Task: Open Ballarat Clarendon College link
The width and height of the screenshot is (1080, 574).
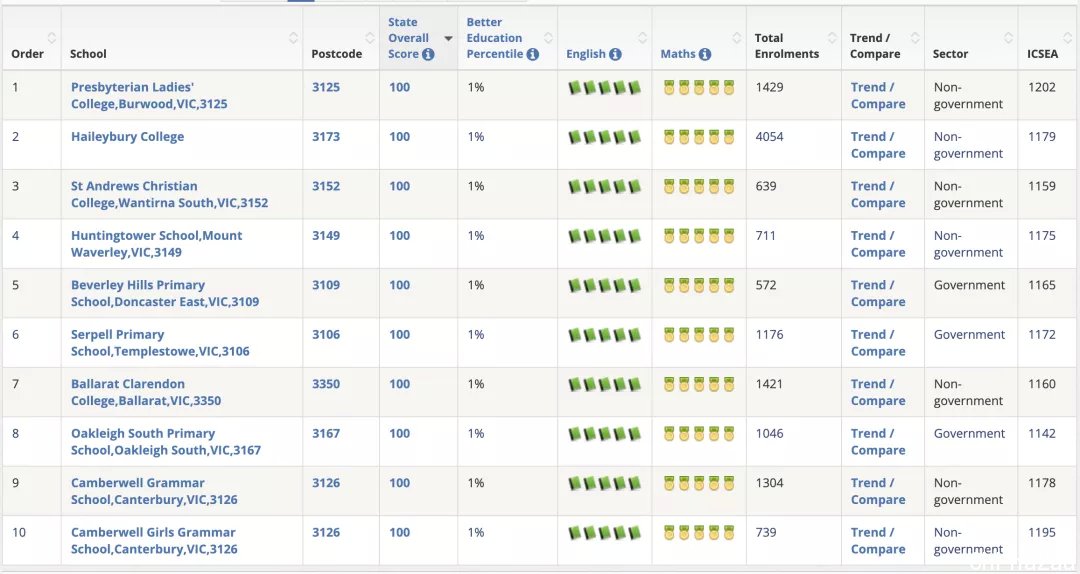Action: click(146, 392)
